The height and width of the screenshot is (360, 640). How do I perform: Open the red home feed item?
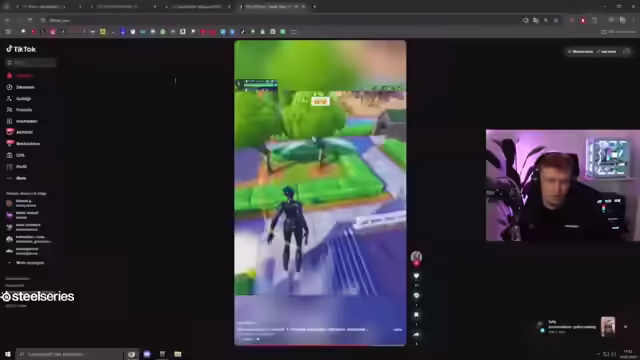click(20, 76)
